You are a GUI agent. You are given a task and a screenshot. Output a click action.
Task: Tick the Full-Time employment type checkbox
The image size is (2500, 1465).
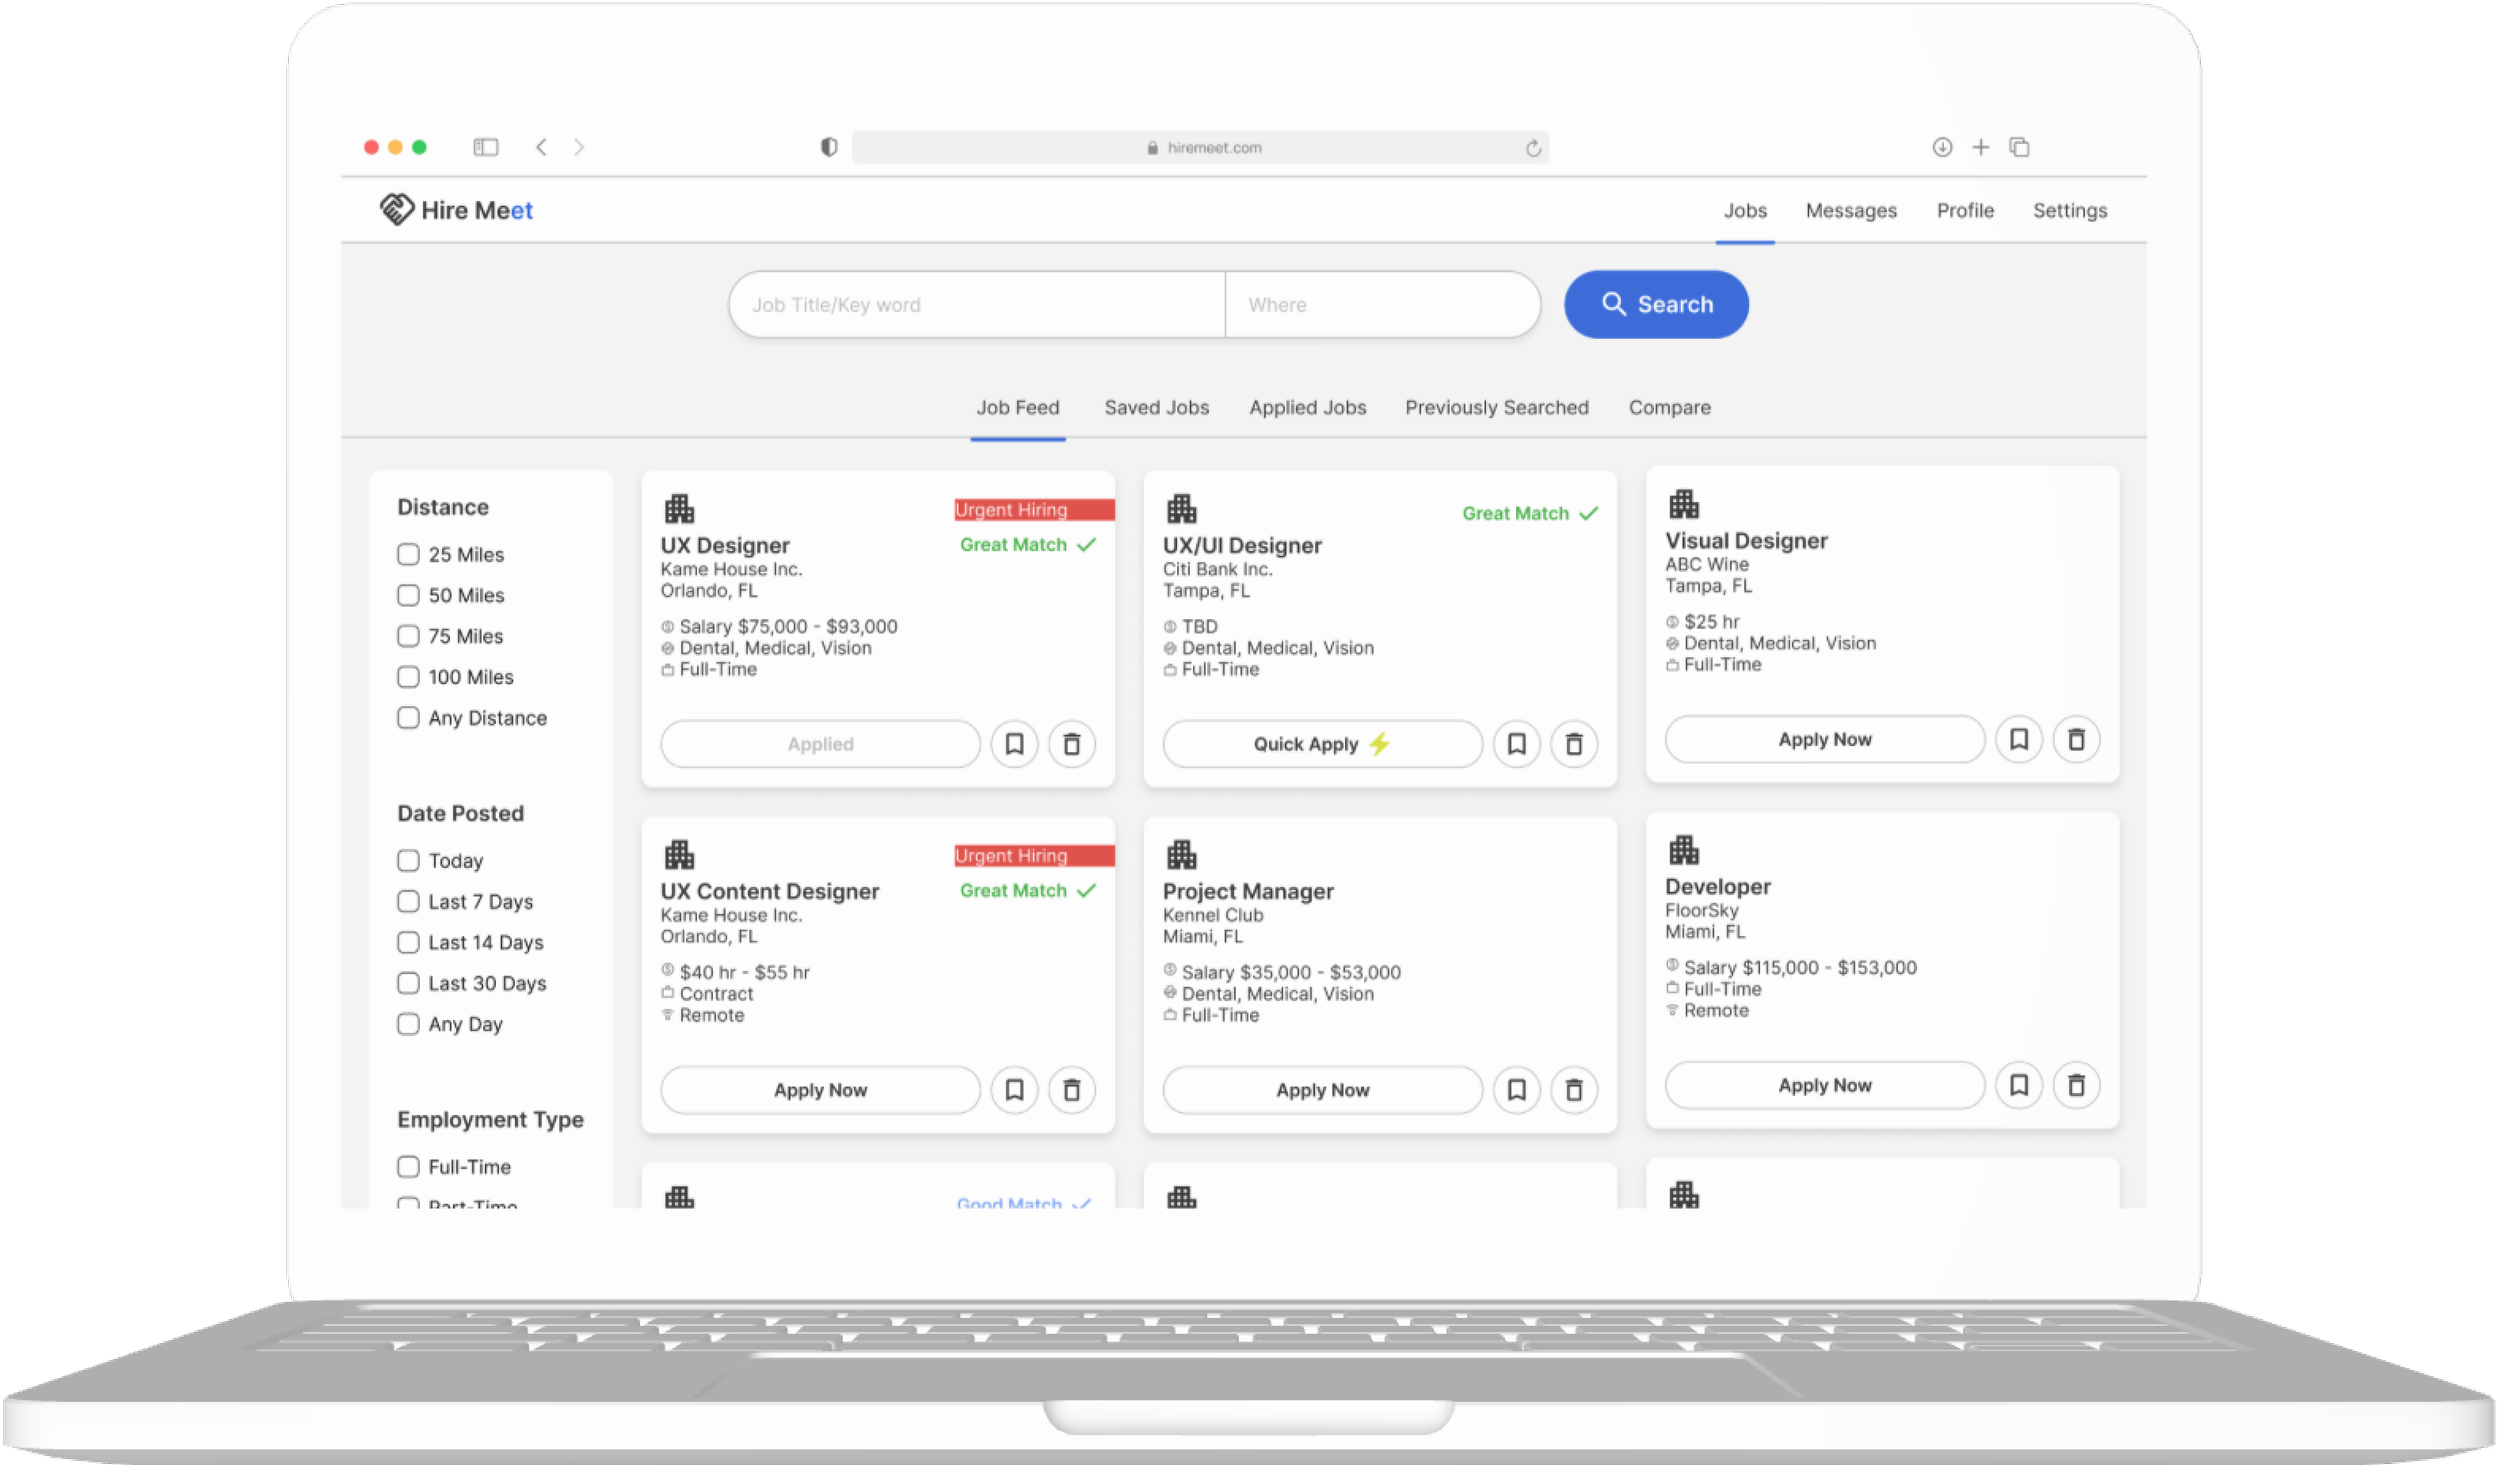(408, 1166)
